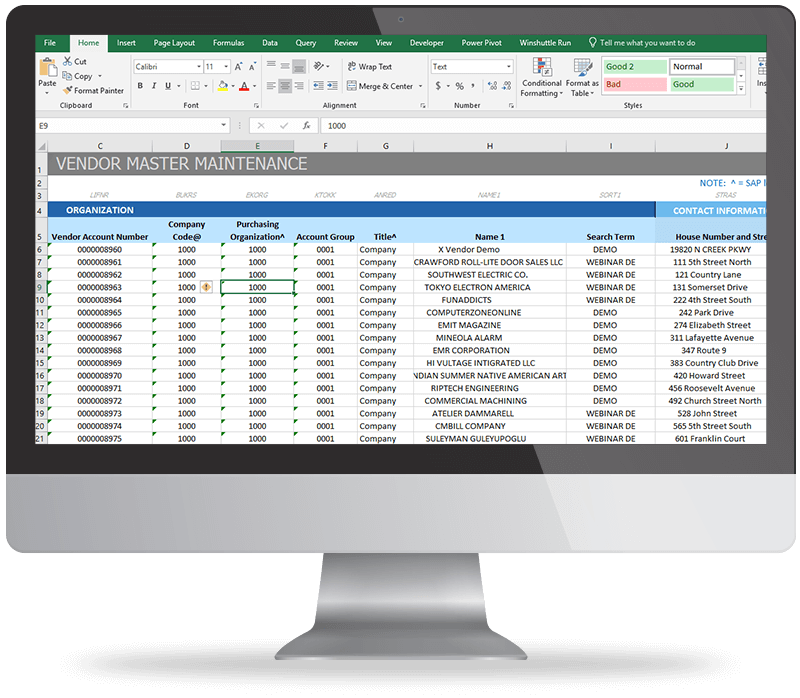Activate the Format Painter brush
The image size is (800, 698).
pos(67,90)
